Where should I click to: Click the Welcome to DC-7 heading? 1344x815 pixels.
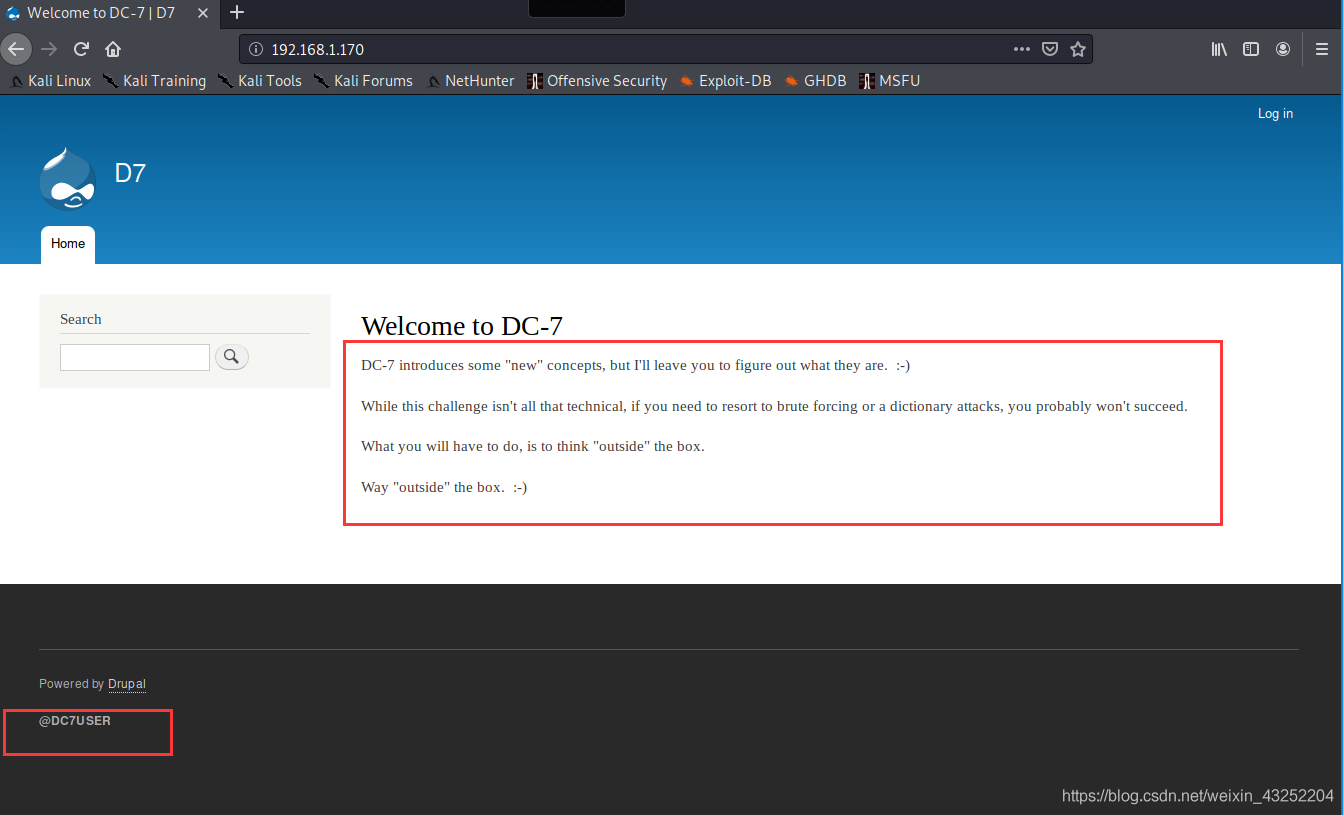[462, 326]
